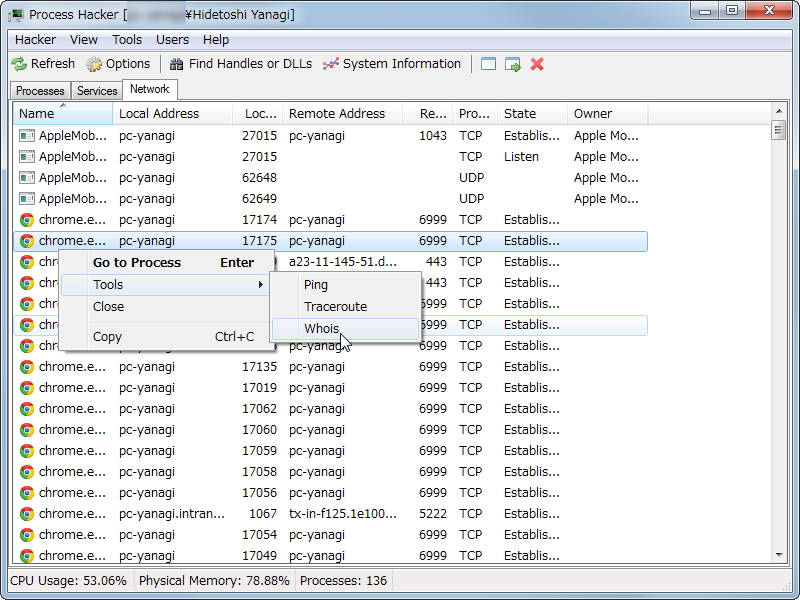This screenshot has height=600, width=800.
Task: Click Chrome icon in port 17062 row
Action: point(27,409)
